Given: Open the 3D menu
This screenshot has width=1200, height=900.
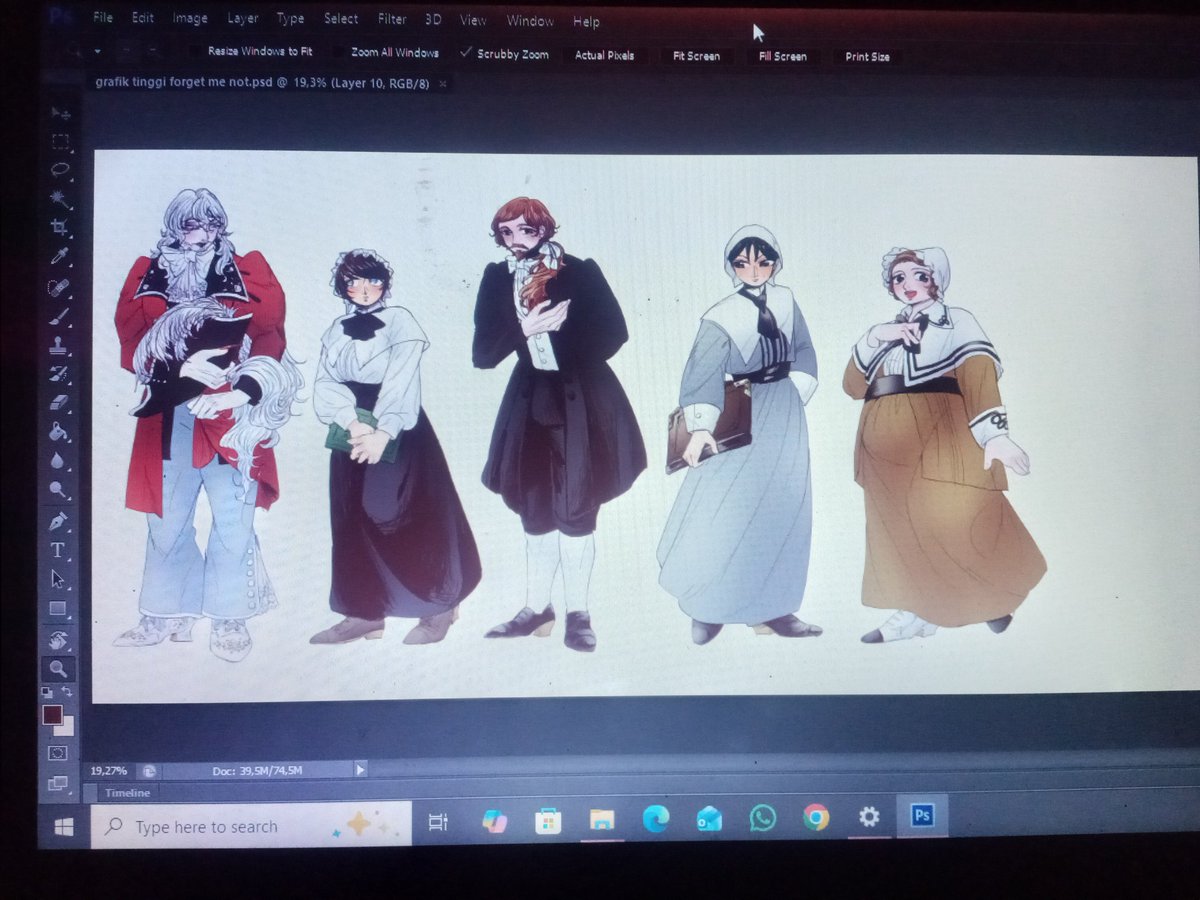Looking at the screenshot, I should click(433, 19).
